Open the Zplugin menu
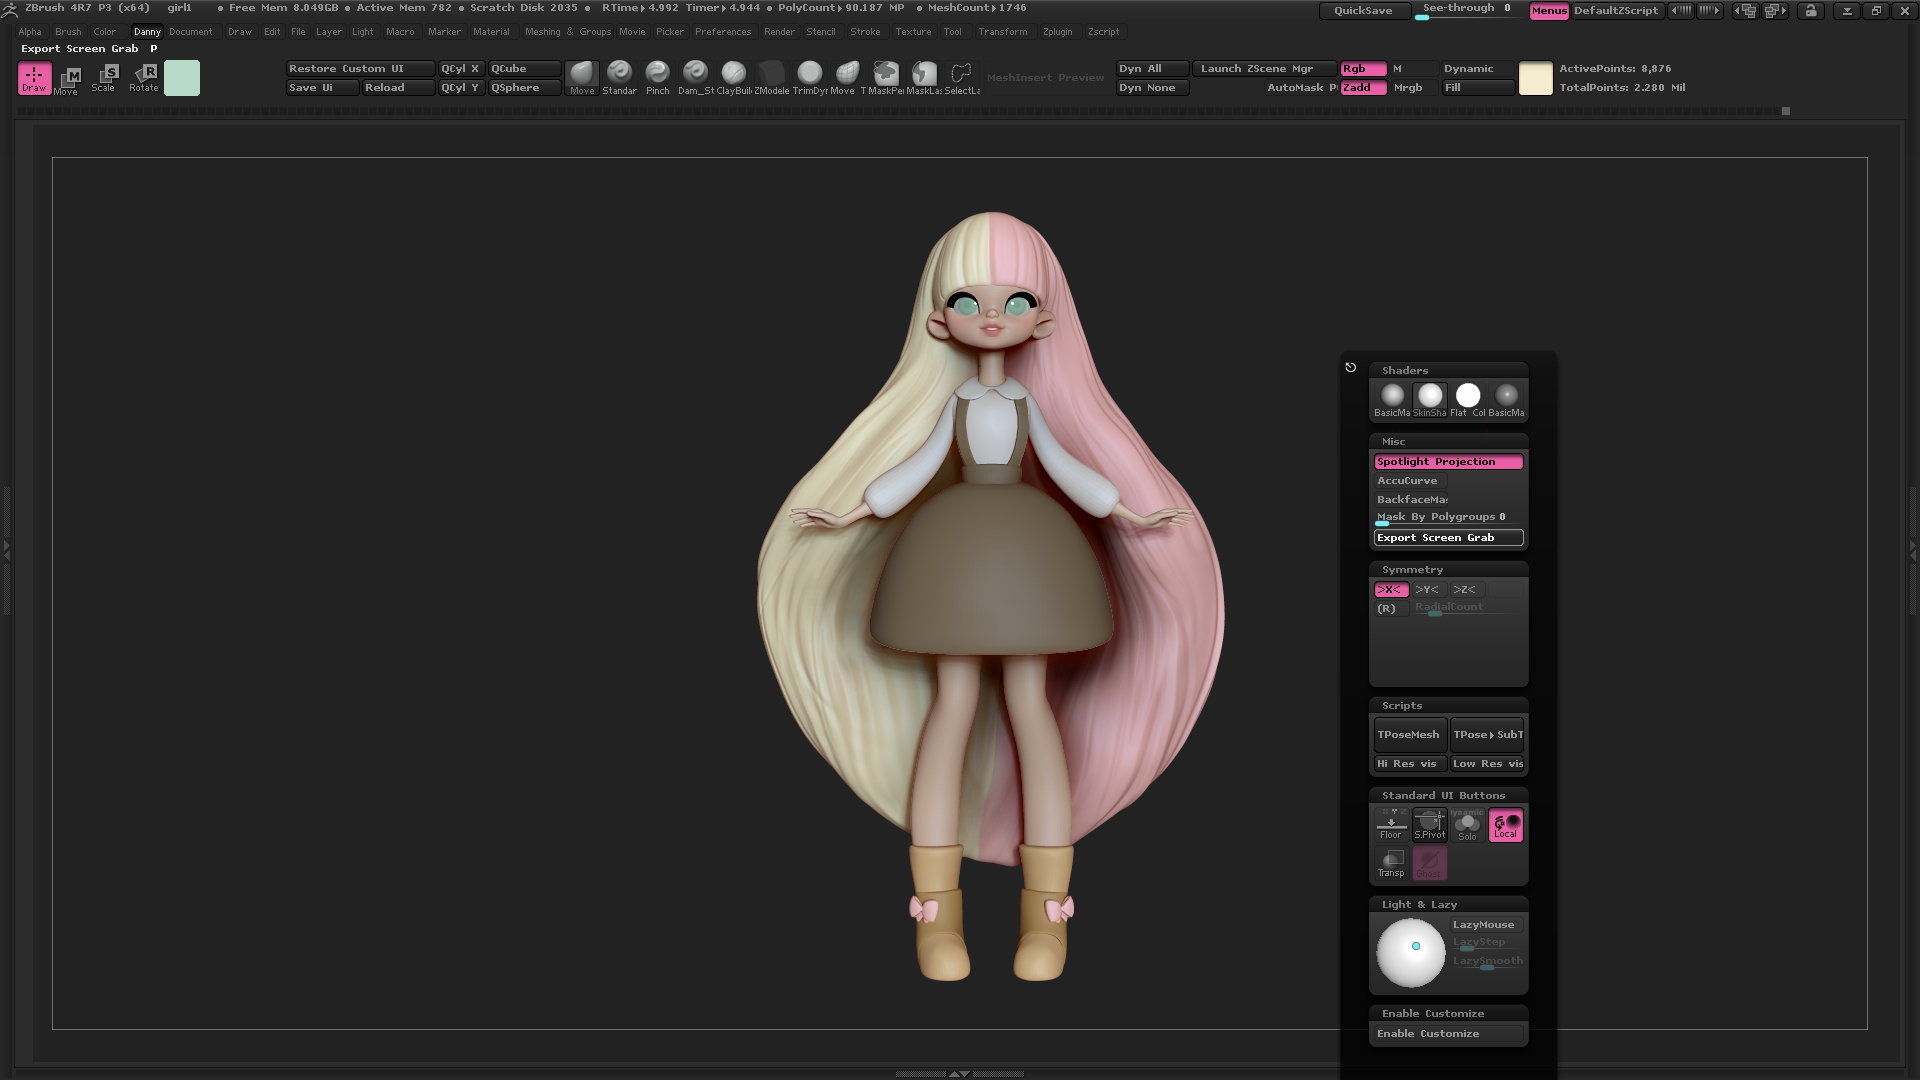Image resolution: width=1920 pixels, height=1080 pixels. coord(1057,32)
